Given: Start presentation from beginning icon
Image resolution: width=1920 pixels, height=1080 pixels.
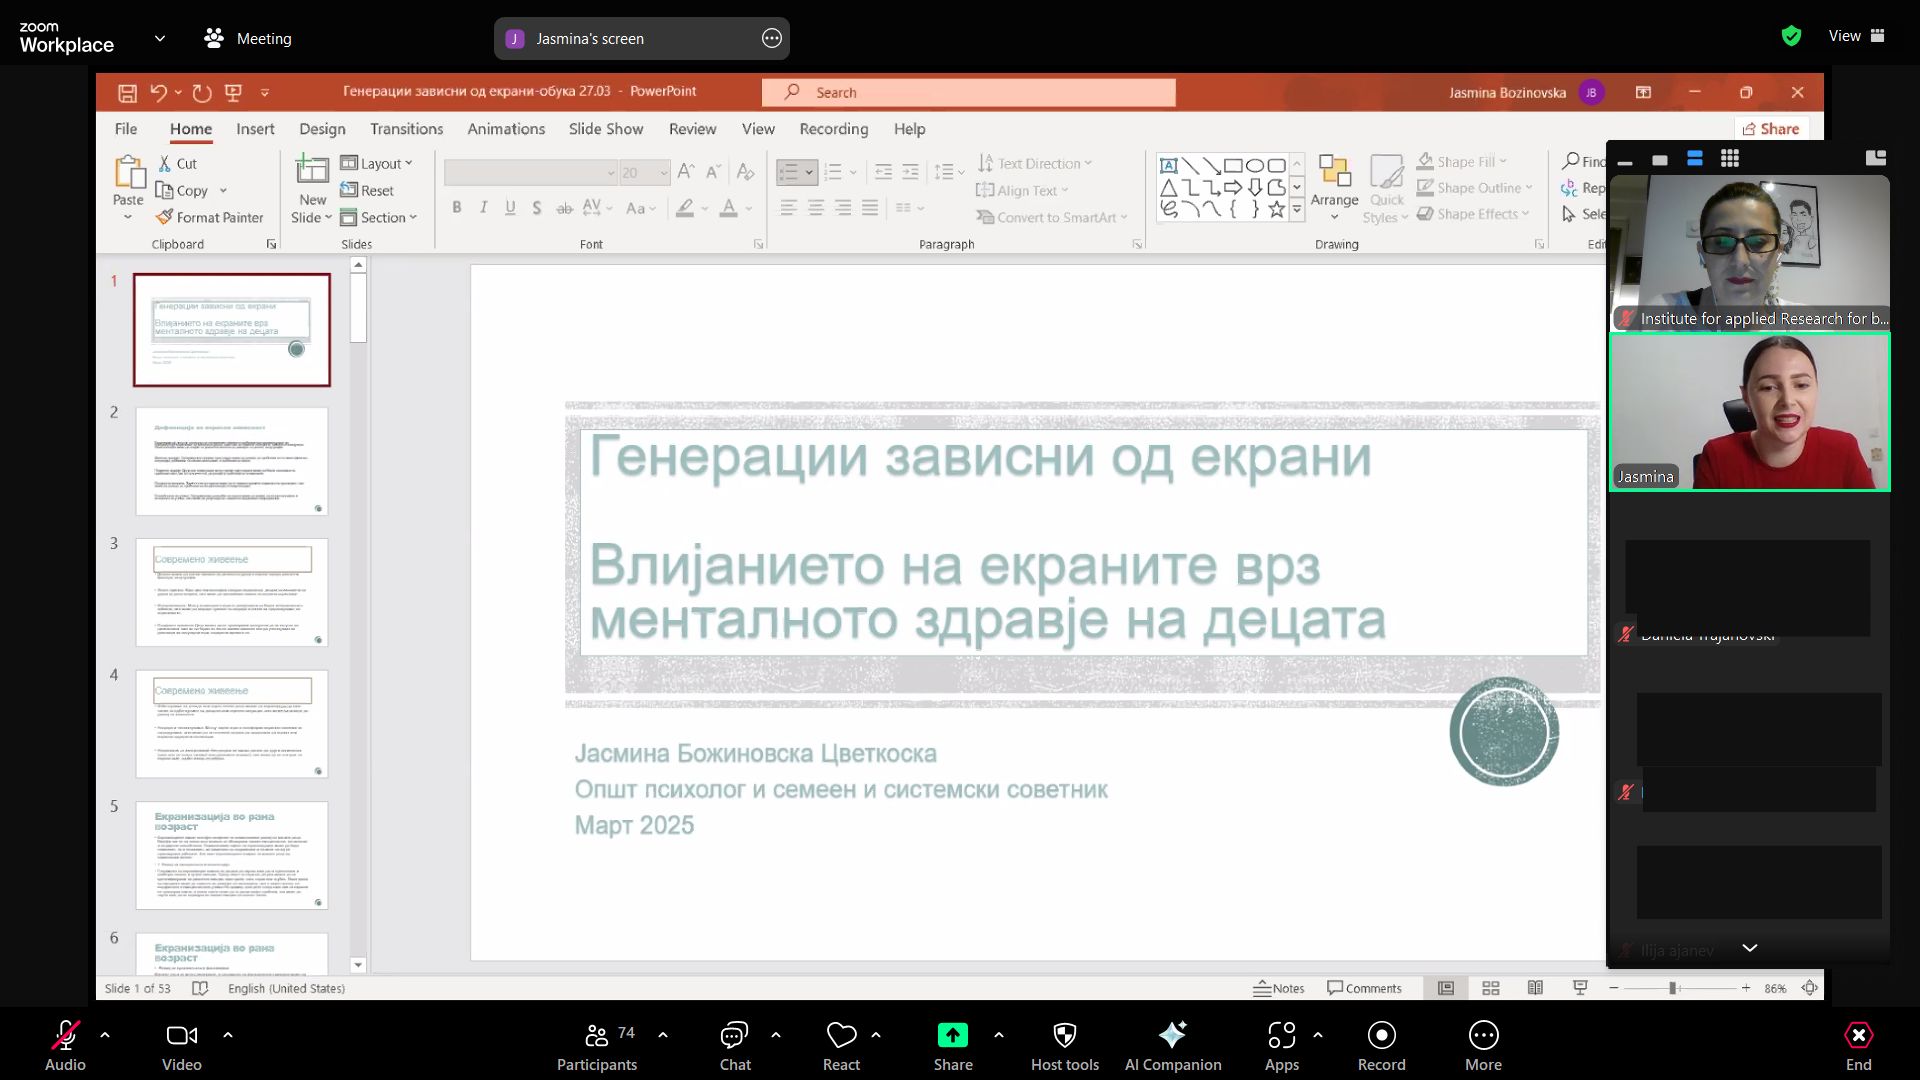Looking at the screenshot, I should click(x=234, y=93).
